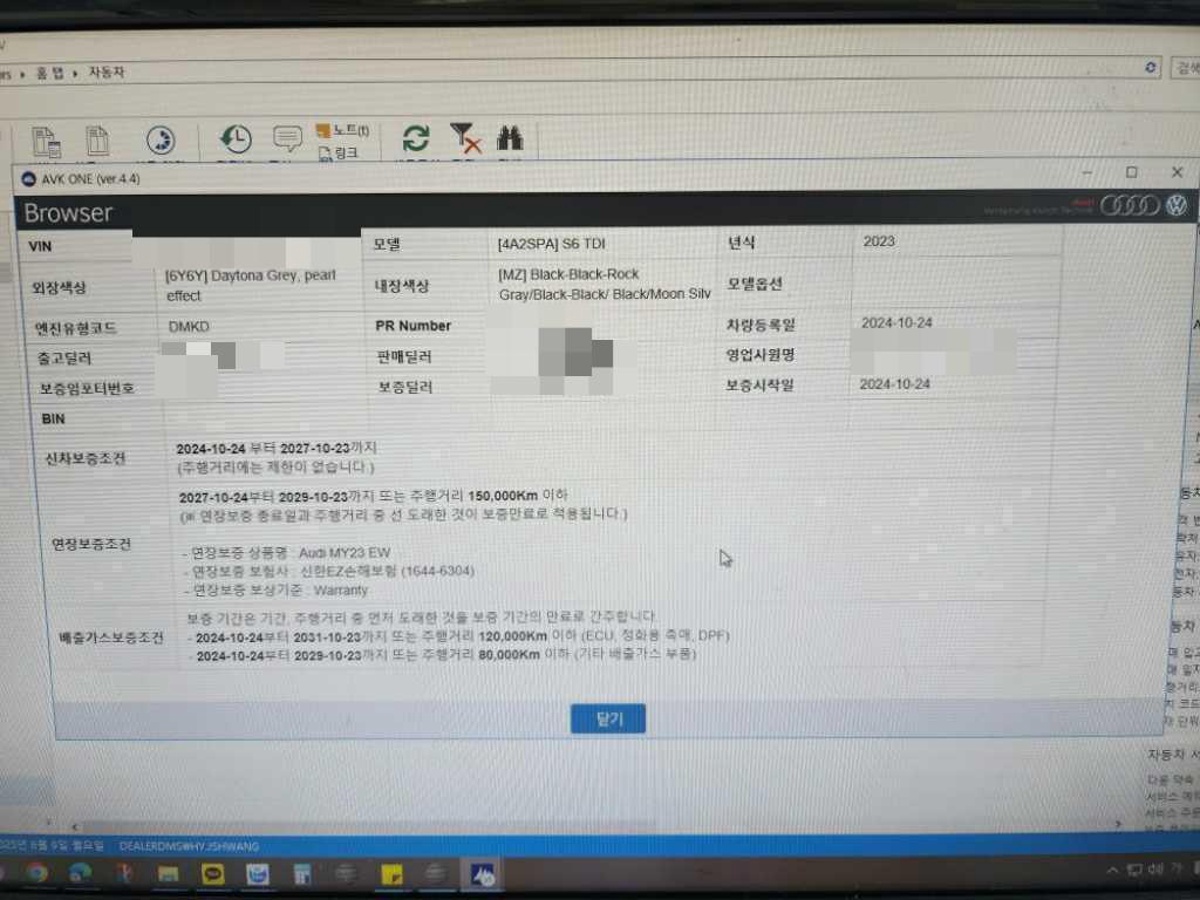Click the 링크 link toolbar item

338,153
